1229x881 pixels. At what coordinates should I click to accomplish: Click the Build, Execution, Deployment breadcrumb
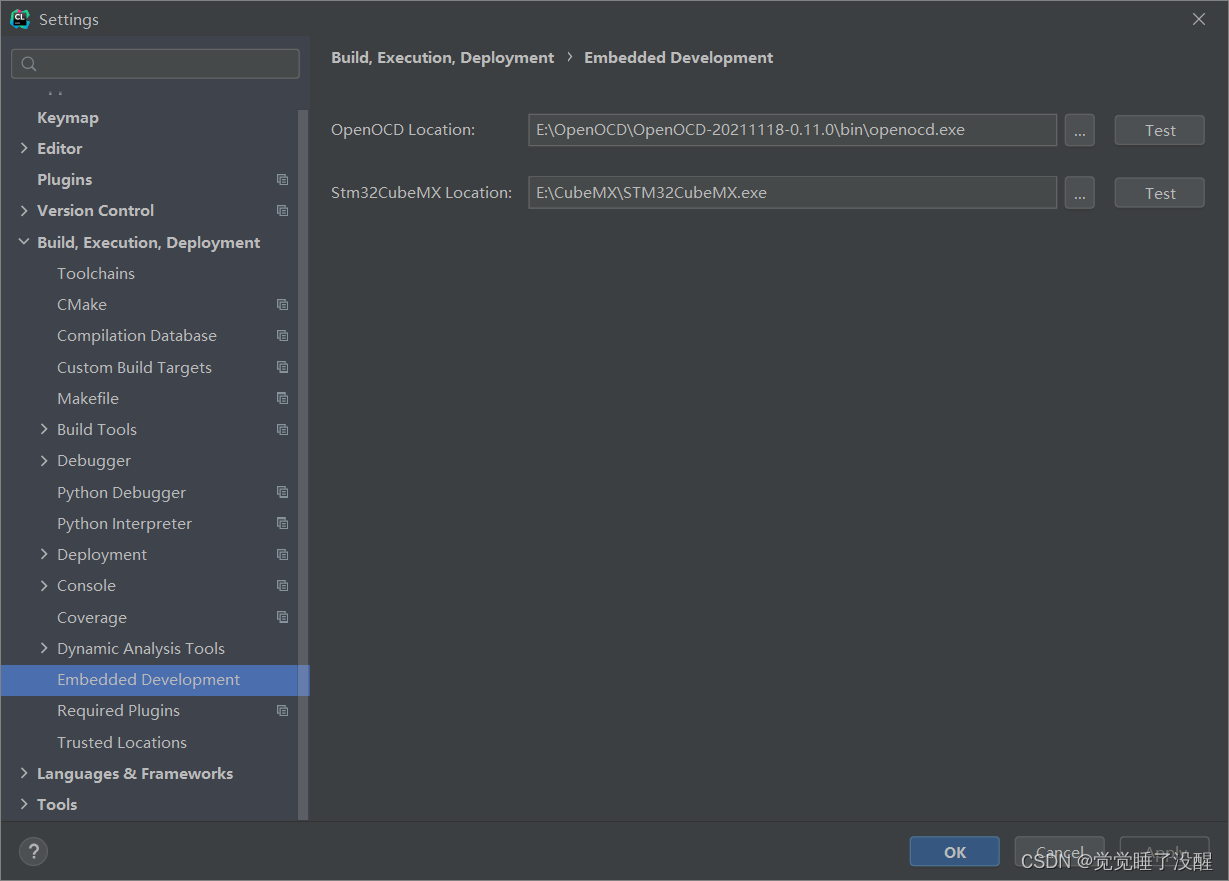[x=442, y=58]
